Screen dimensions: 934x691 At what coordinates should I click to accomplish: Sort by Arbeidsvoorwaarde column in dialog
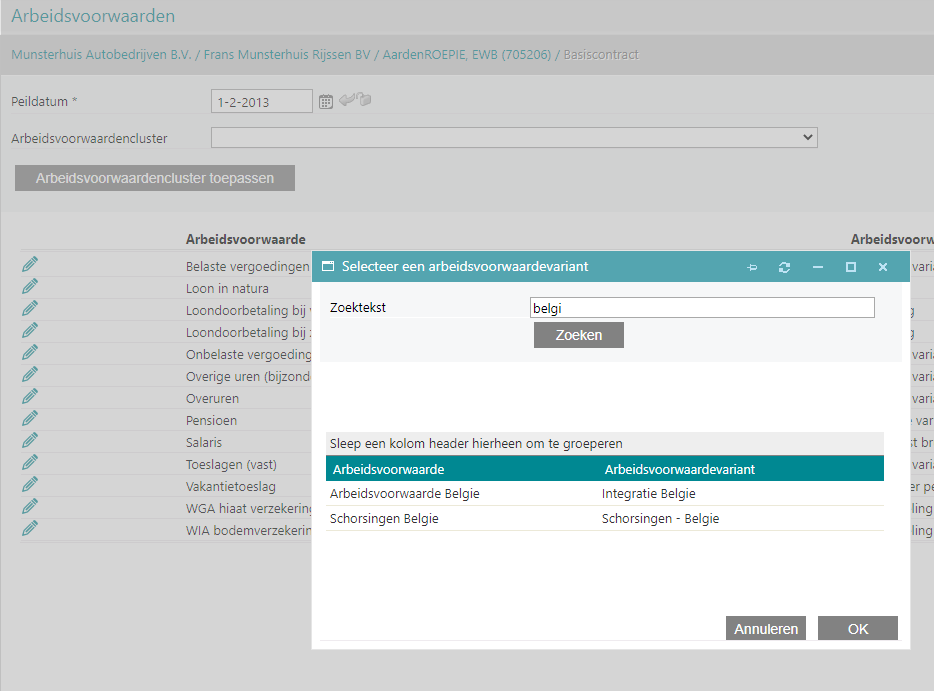click(x=388, y=469)
